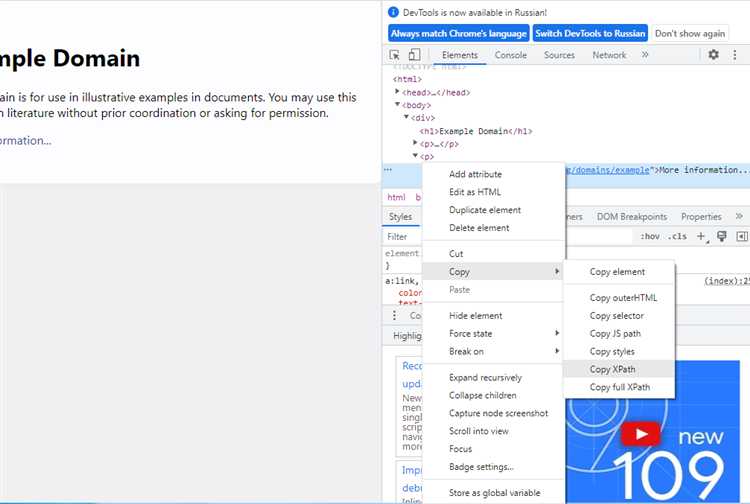Add new style rule plus icon
750x504 pixels.
click(x=701, y=236)
